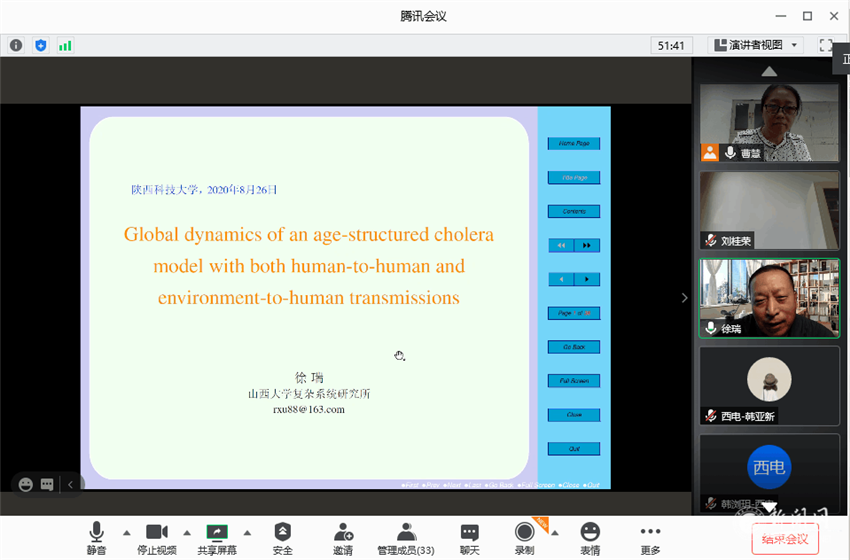Enter full screen with top-right icon
850x560 pixels.
click(x=826, y=45)
